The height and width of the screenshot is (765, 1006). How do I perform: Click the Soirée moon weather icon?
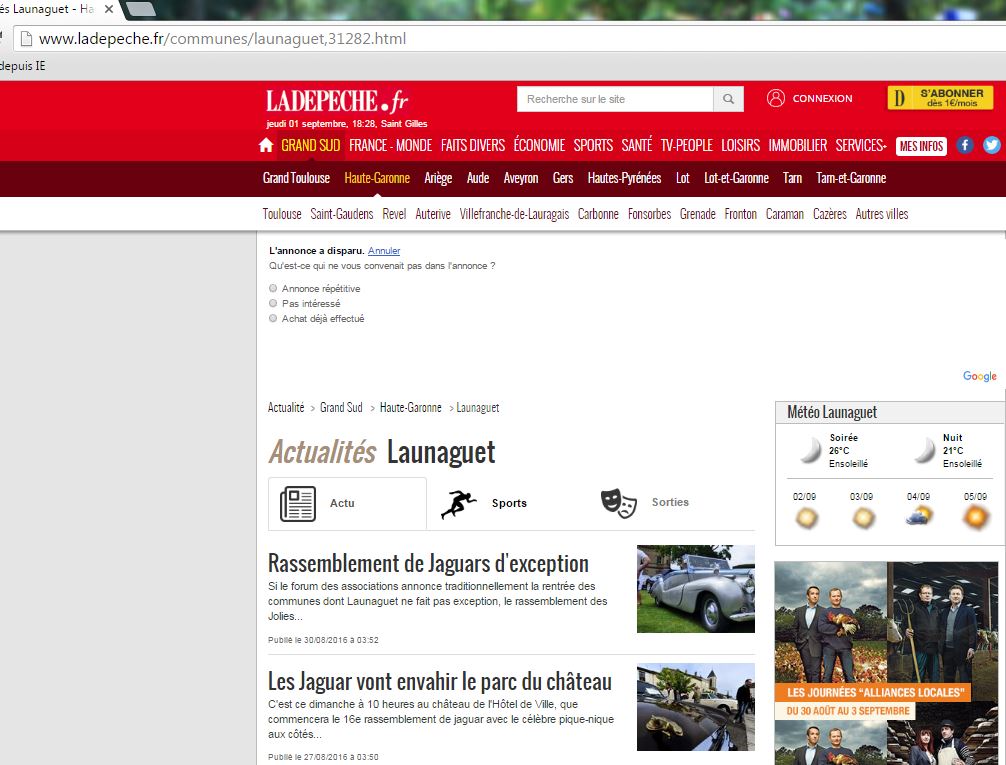(x=810, y=450)
